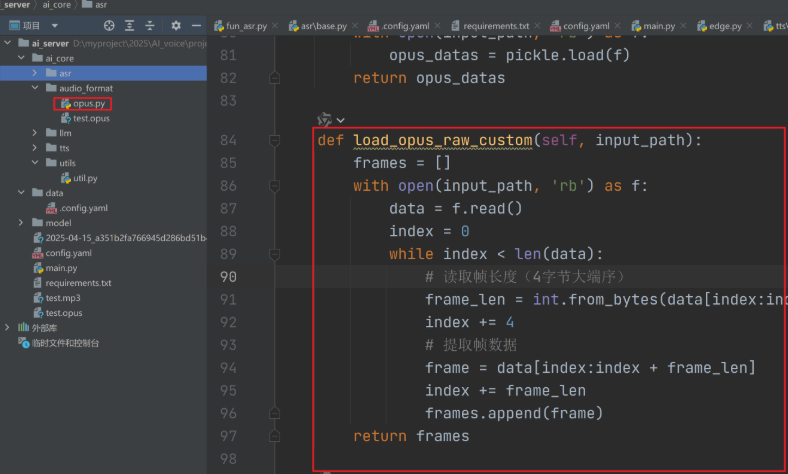Click the 'index = 0' code line
This screenshot has width=788, height=474.
click(429, 231)
